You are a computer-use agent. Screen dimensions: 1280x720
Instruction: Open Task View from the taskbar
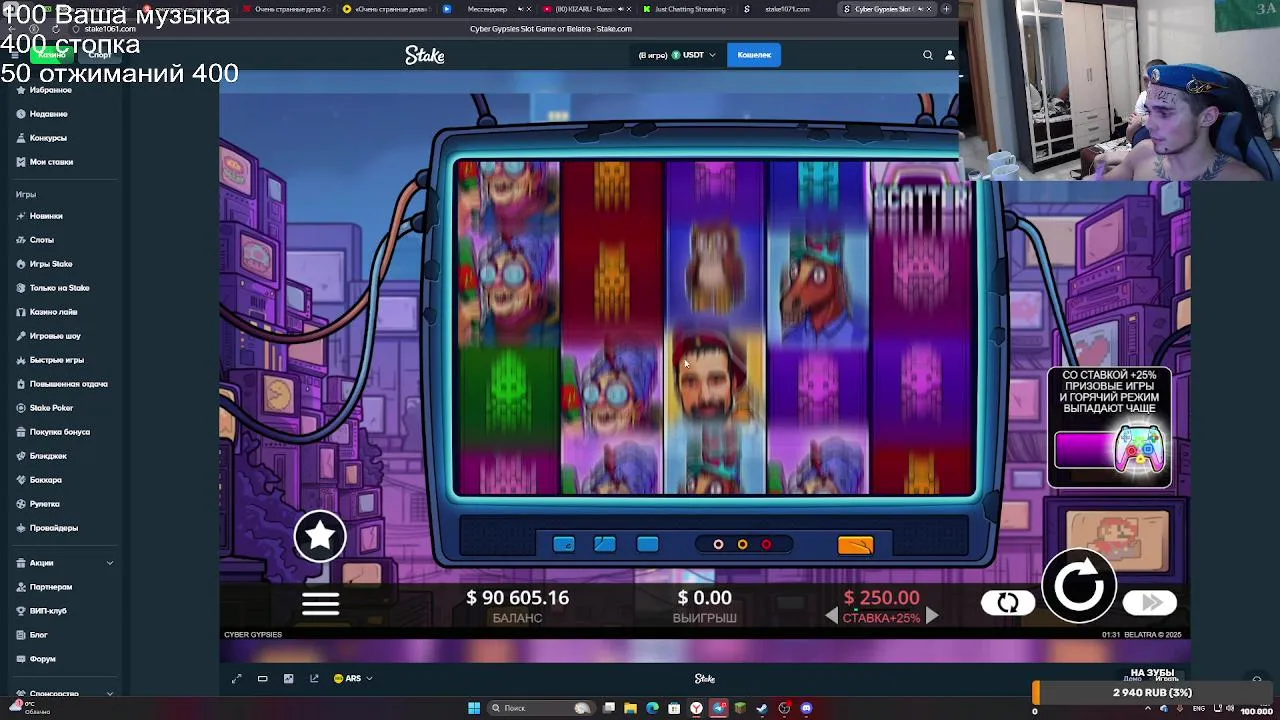pyautogui.click(x=608, y=708)
